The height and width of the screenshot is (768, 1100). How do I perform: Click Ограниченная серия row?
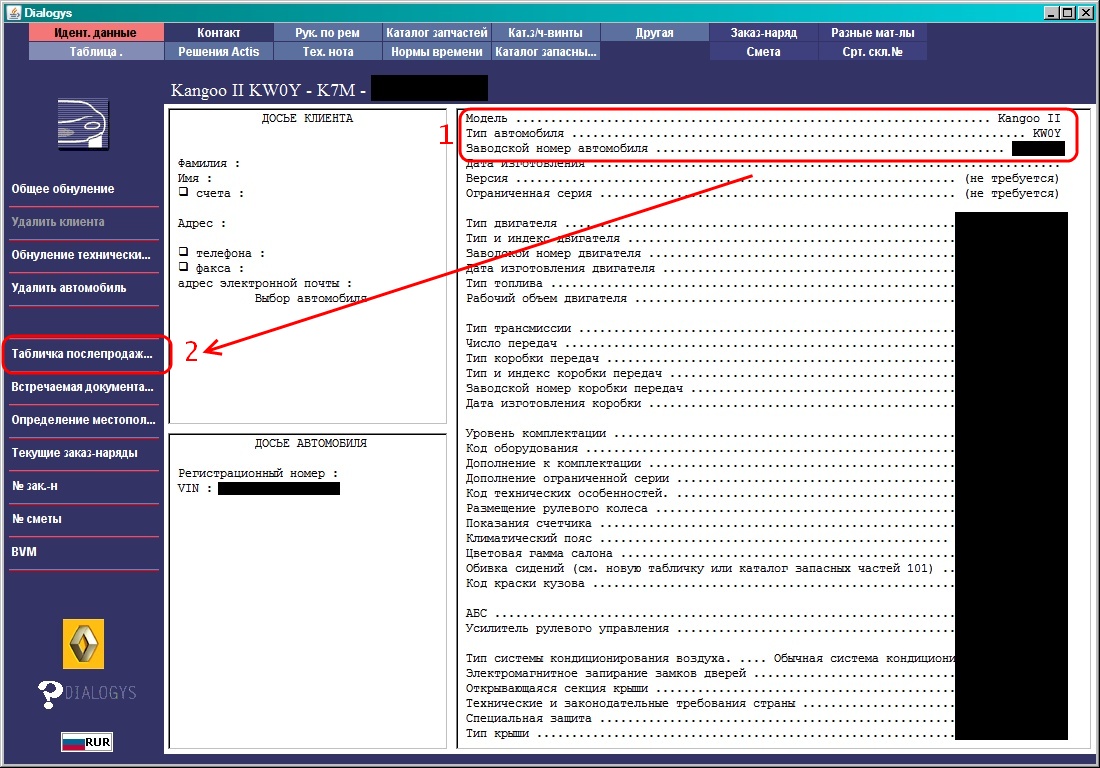[763, 194]
